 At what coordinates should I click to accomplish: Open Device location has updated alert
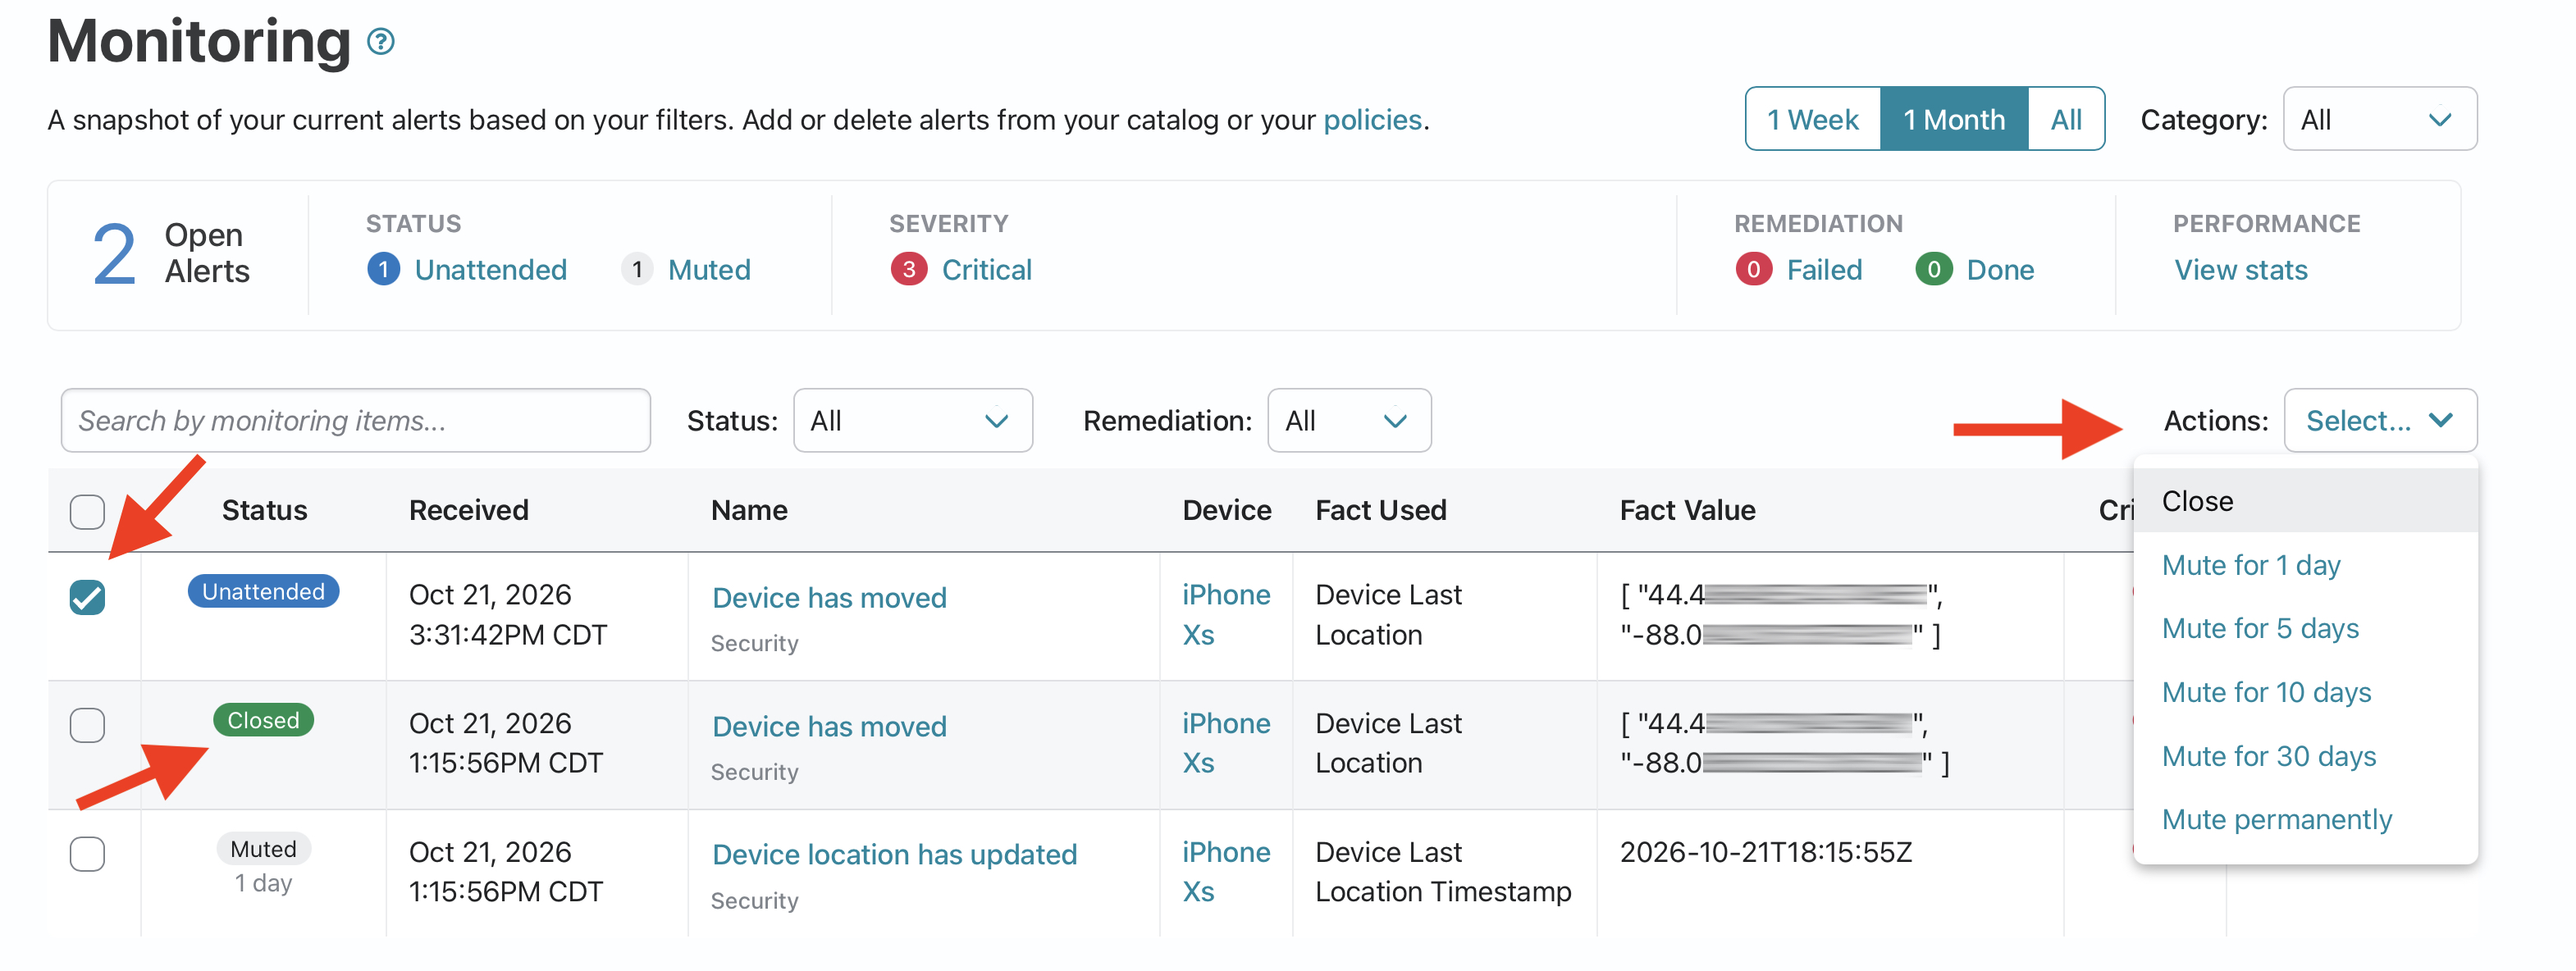click(x=894, y=854)
